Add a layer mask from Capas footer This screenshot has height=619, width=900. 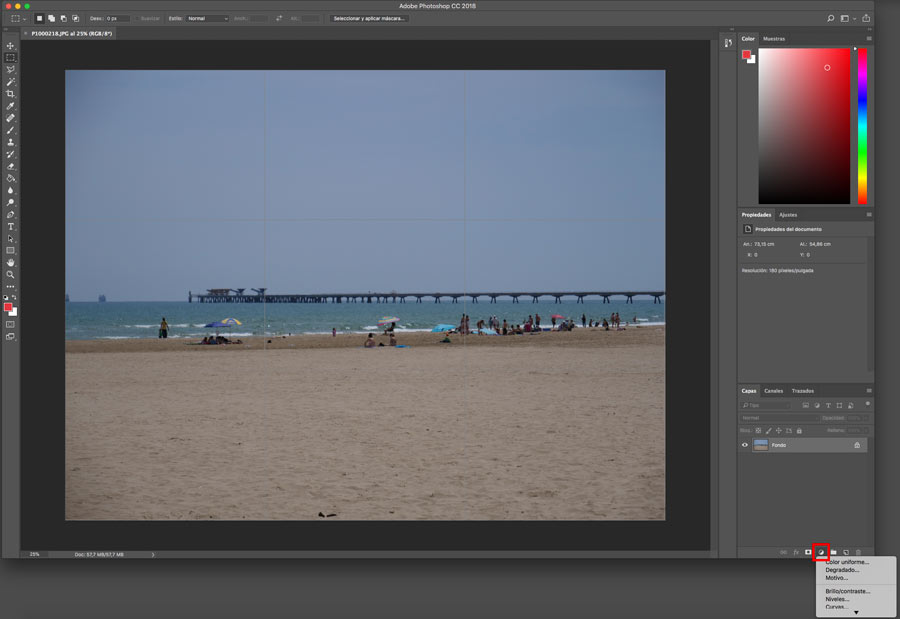(x=808, y=552)
